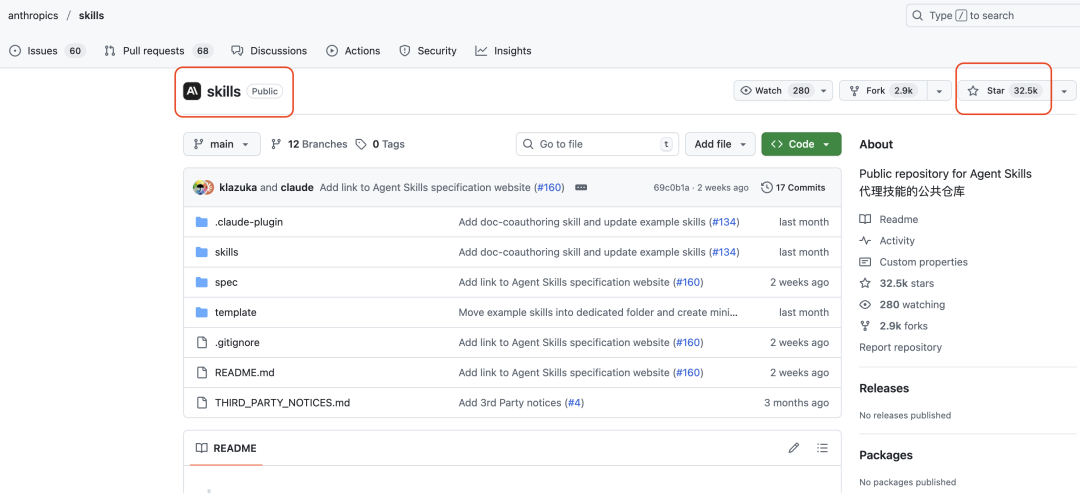
Task: Open the Actions tab
Action: (x=353, y=51)
